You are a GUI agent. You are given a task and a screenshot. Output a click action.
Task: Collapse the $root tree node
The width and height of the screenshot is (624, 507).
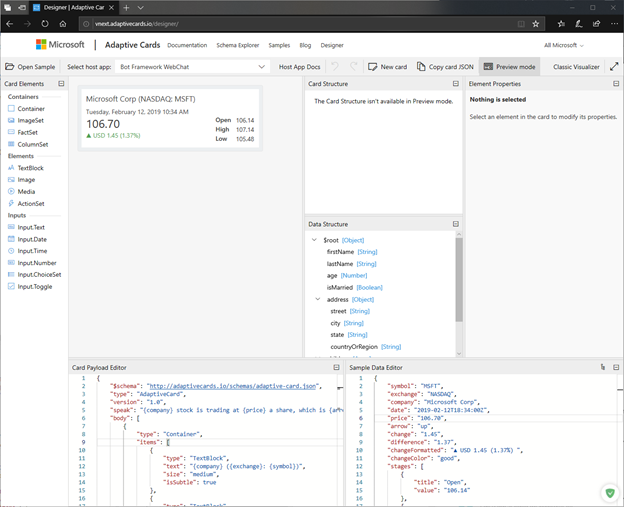(314, 240)
